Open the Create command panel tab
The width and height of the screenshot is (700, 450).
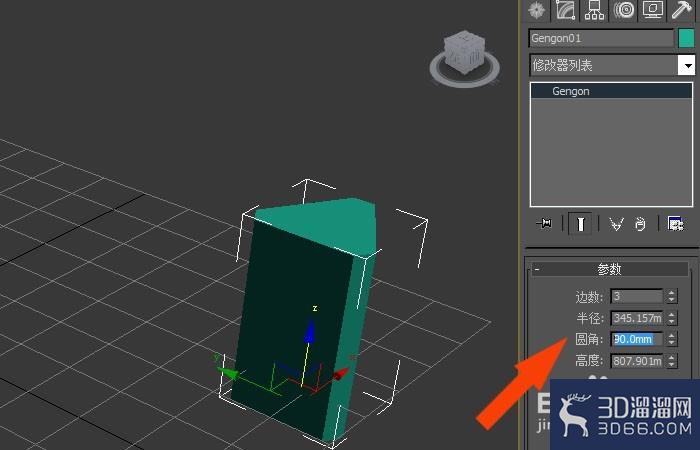537,10
